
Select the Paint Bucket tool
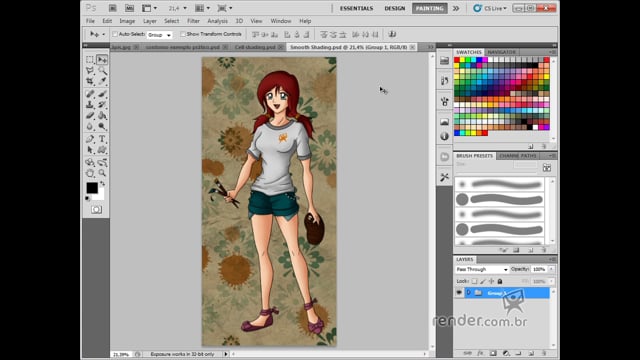[x=102, y=116]
